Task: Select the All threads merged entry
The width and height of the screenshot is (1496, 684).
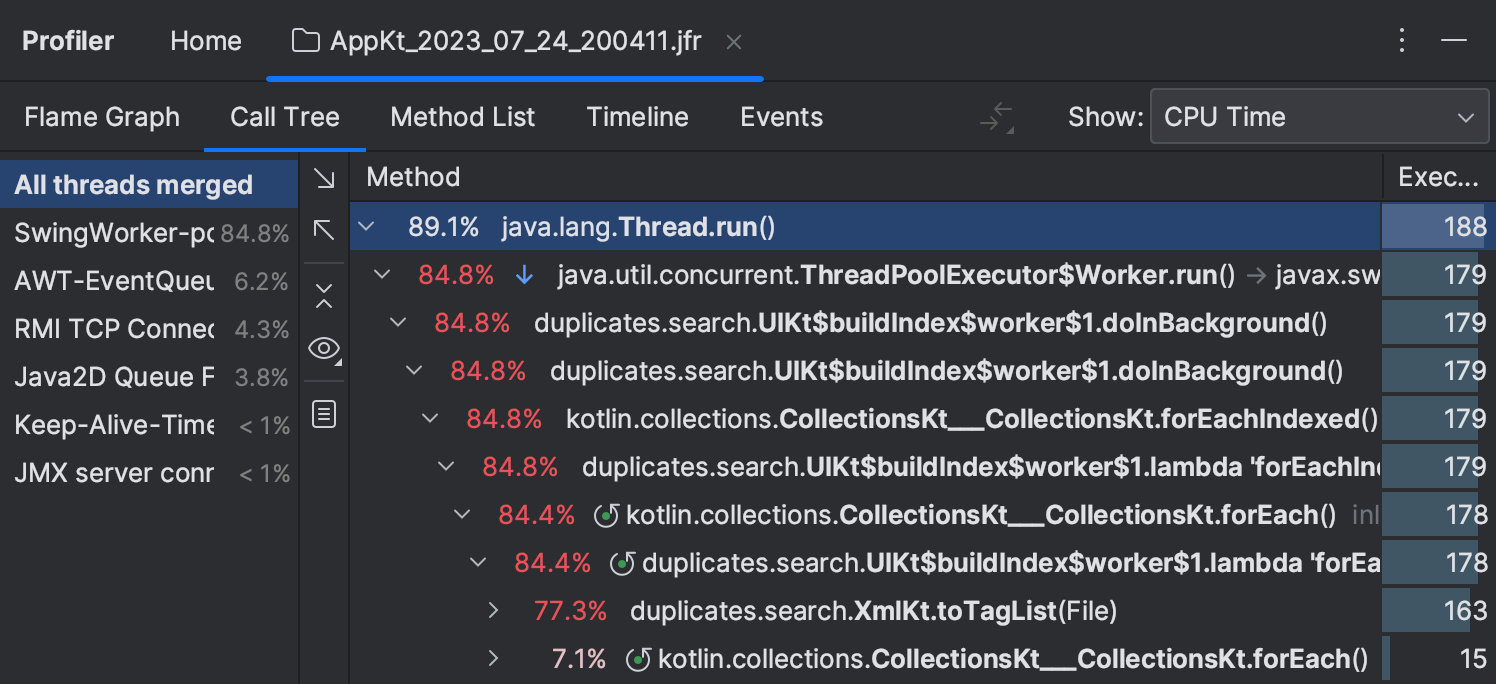Action: (x=134, y=184)
